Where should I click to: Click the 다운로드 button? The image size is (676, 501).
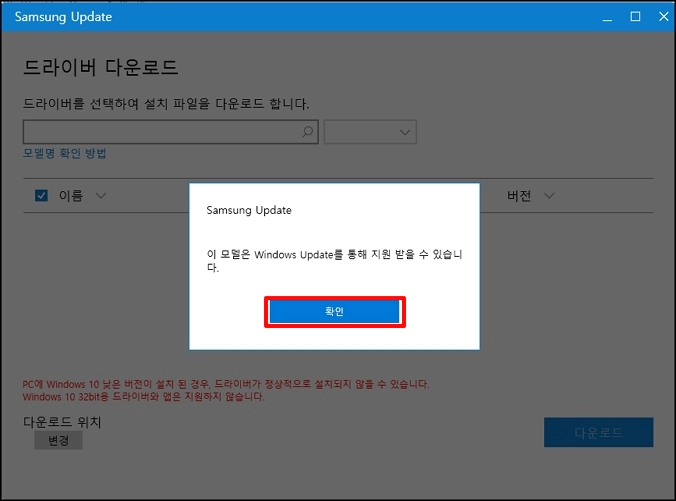(x=598, y=432)
